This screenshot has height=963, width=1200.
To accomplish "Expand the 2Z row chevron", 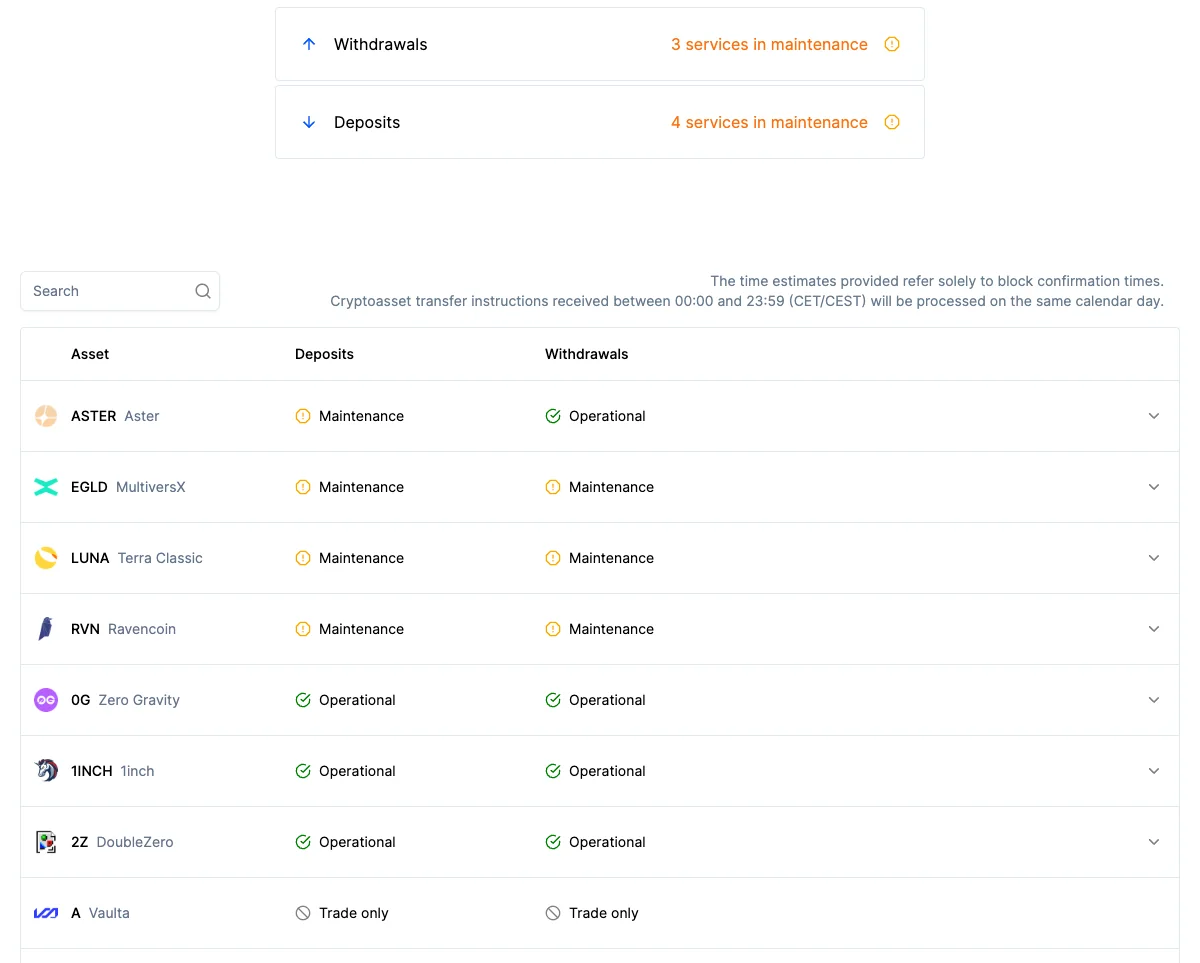I will tap(1154, 842).
